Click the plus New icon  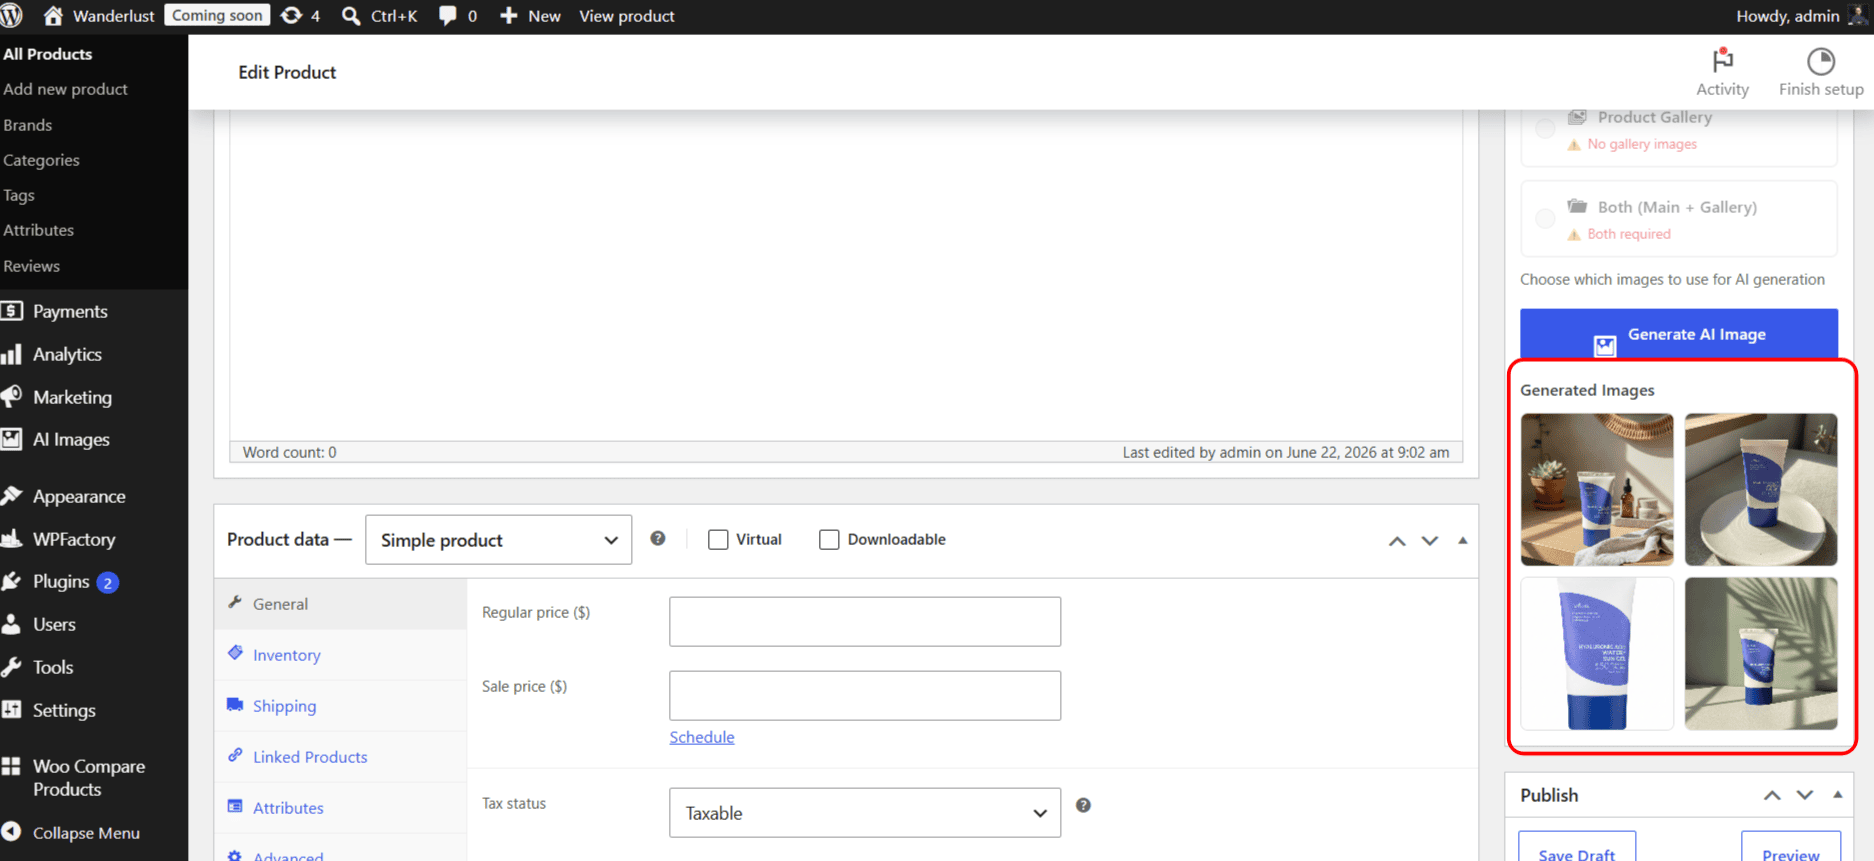click(x=508, y=16)
